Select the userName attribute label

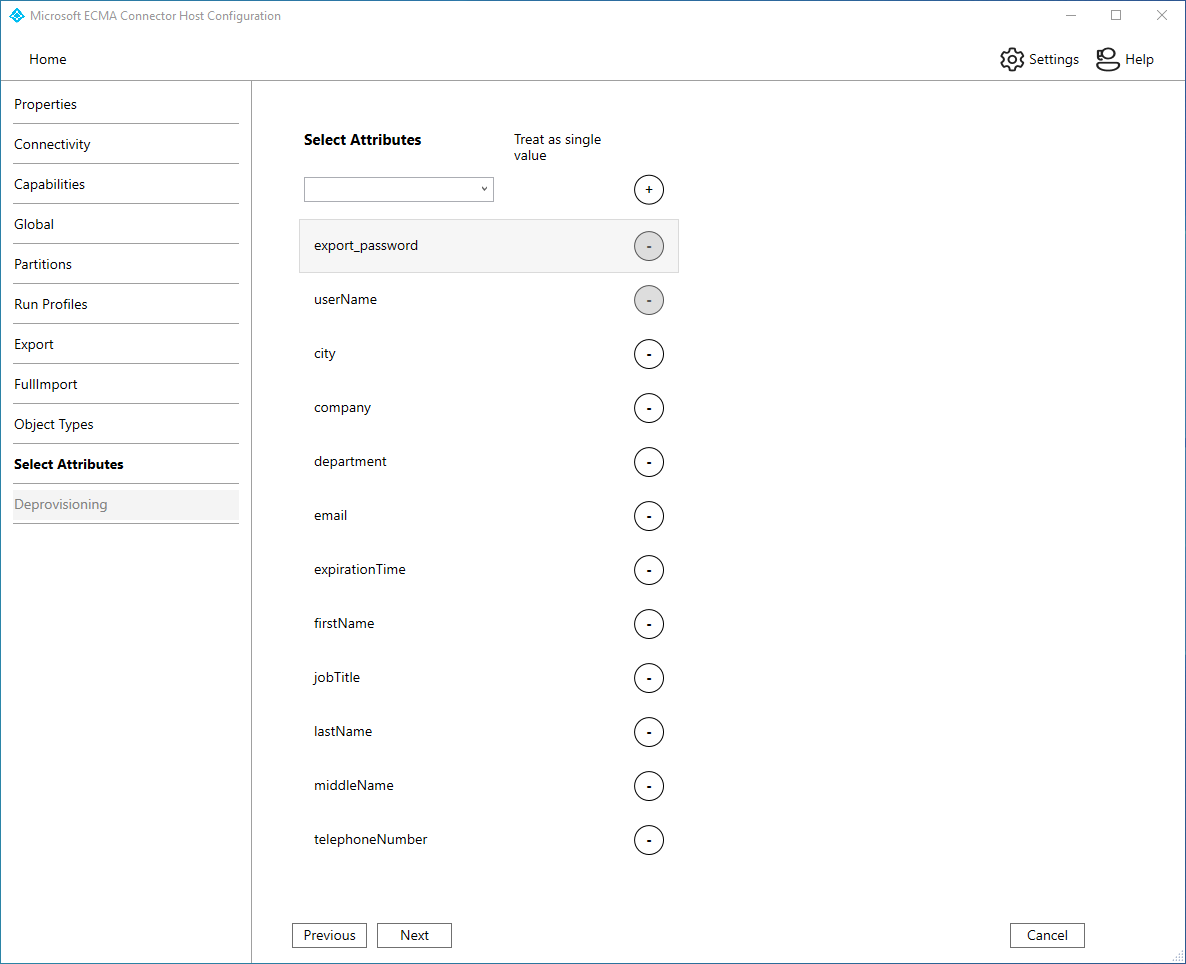click(x=346, y=300)
